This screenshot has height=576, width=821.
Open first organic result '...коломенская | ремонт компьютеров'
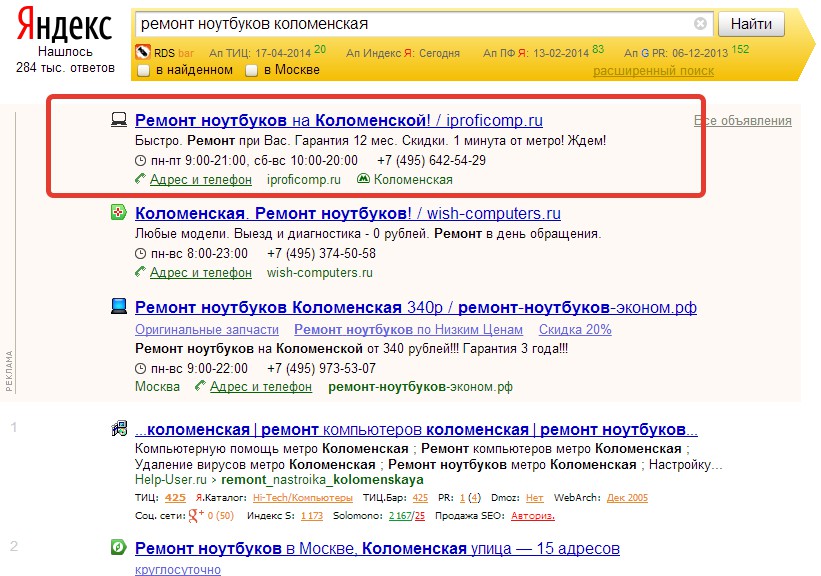(416, 429)
